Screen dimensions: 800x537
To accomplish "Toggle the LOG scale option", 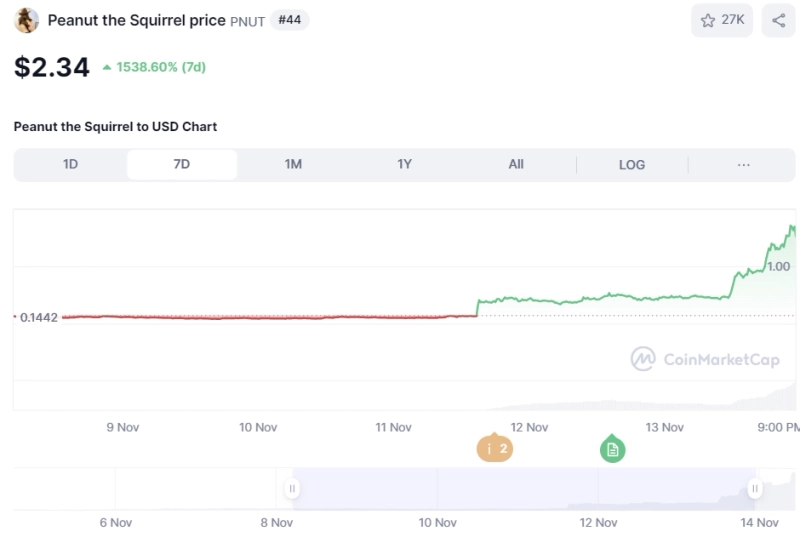I will click(632, 165).
